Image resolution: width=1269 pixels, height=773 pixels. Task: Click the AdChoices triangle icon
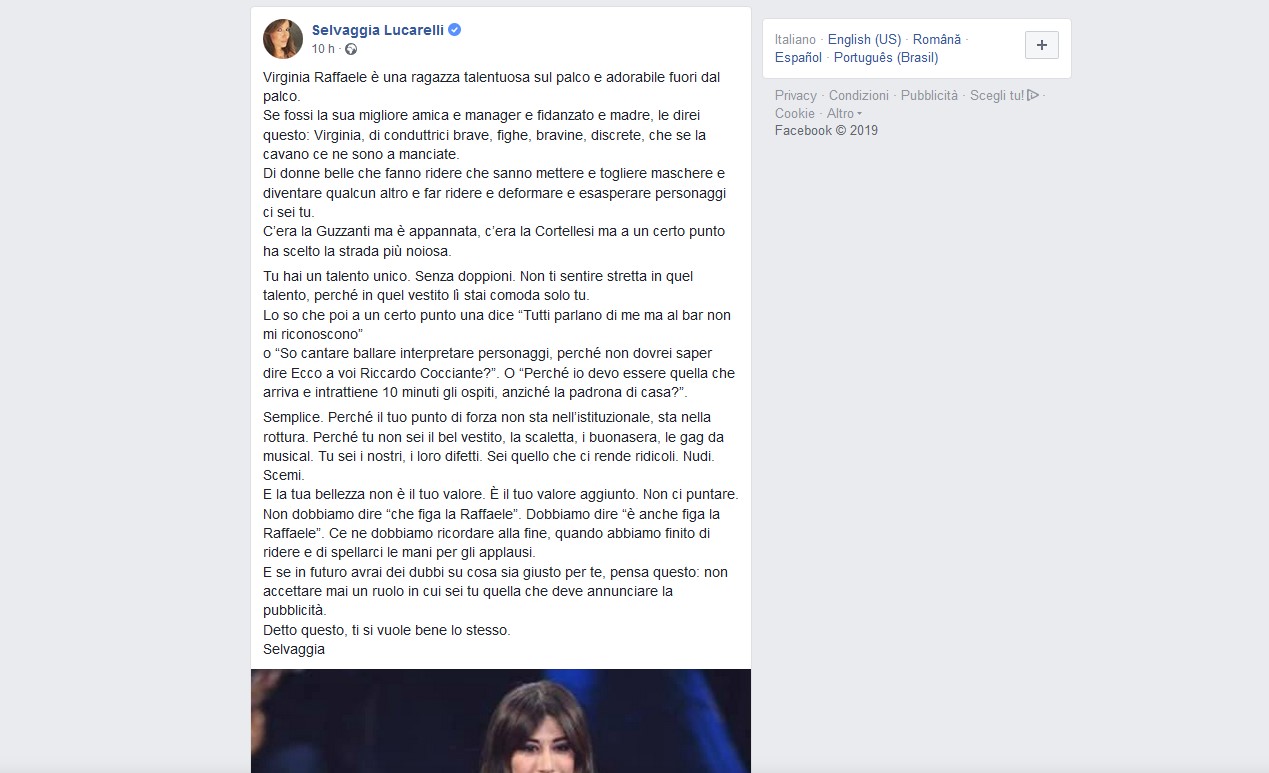pos(1034,95)
